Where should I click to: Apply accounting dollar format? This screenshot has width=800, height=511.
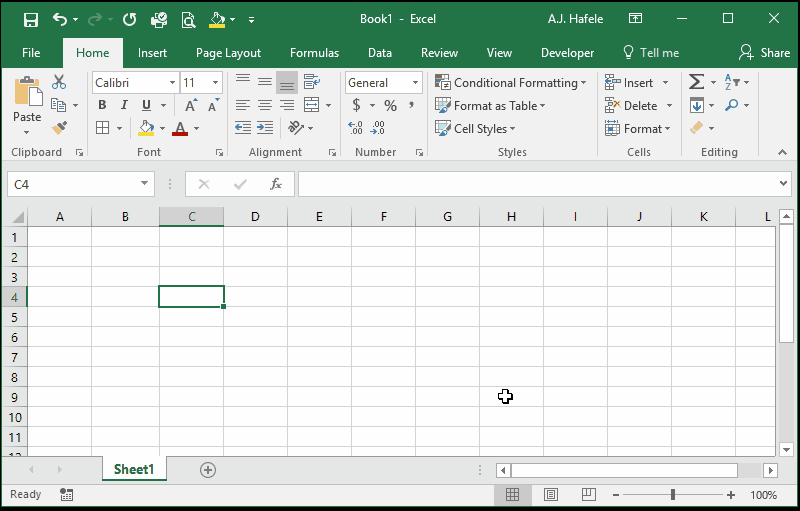click(357, 105)
